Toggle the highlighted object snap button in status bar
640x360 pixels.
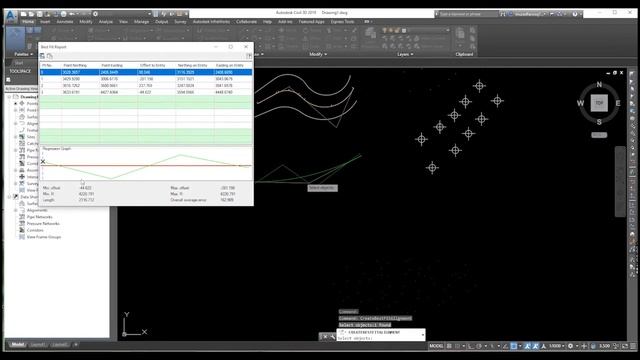coord(513,346)
